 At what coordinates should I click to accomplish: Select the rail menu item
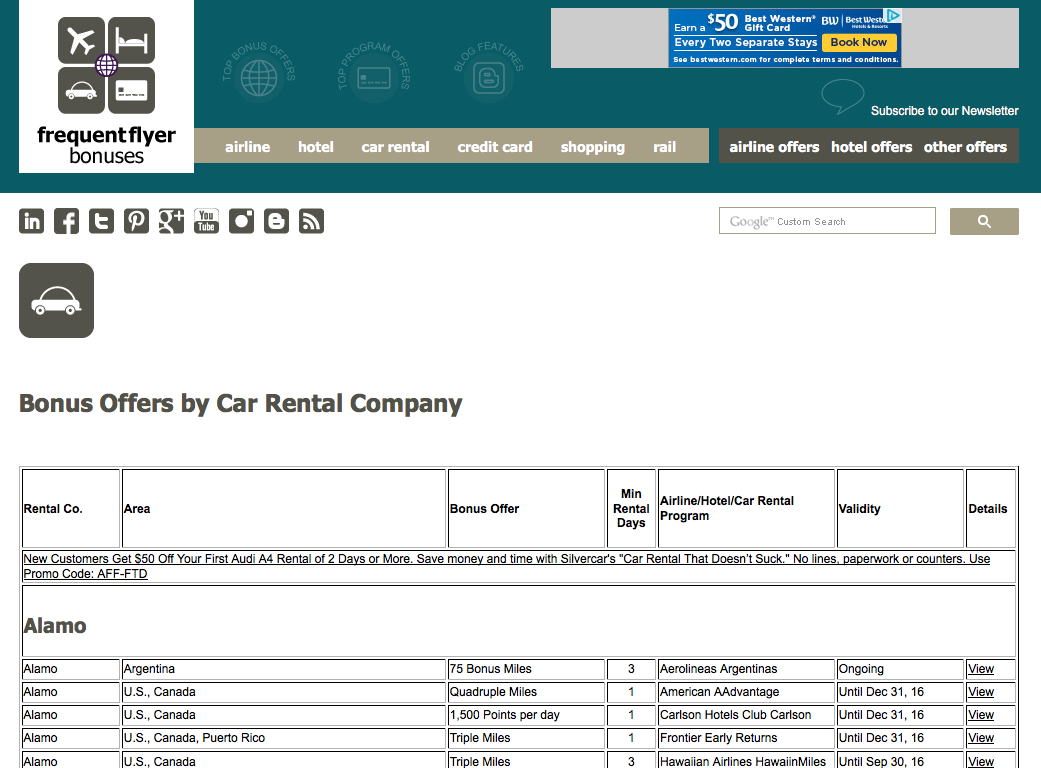[665, 147]
